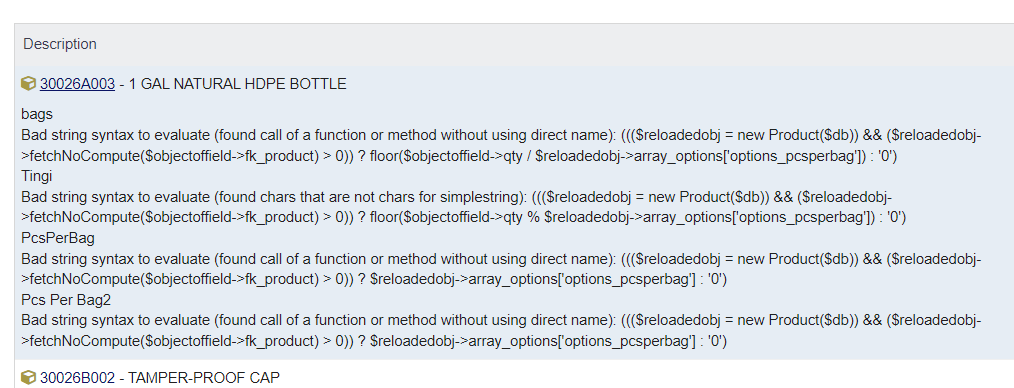Screen dimensions: 1014x388
Task: Click the error message first line under Pcs Per Bag2
Action: click(501, 320)
